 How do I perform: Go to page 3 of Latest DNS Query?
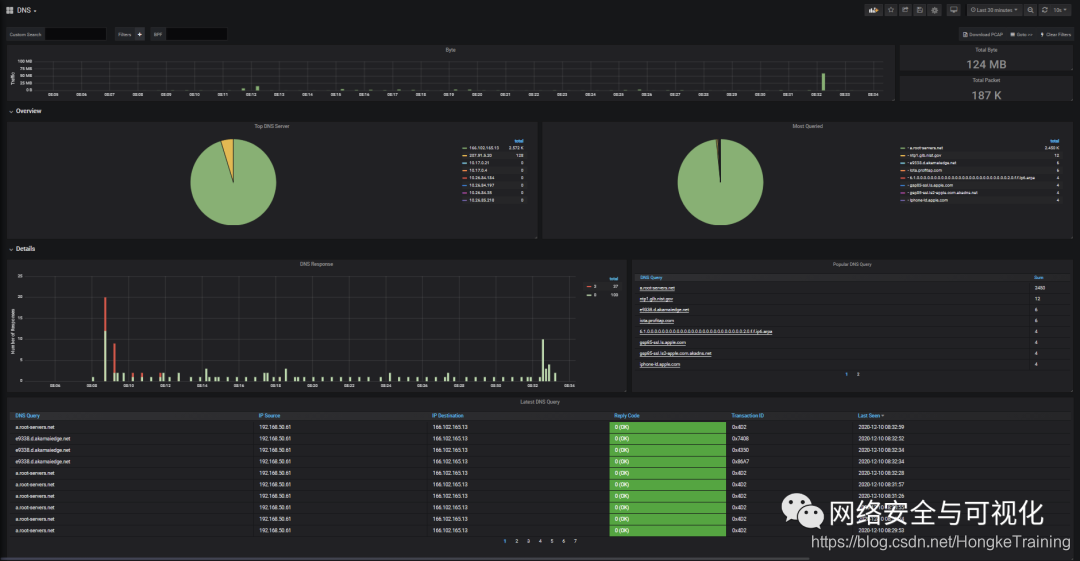tap(528, 541)
